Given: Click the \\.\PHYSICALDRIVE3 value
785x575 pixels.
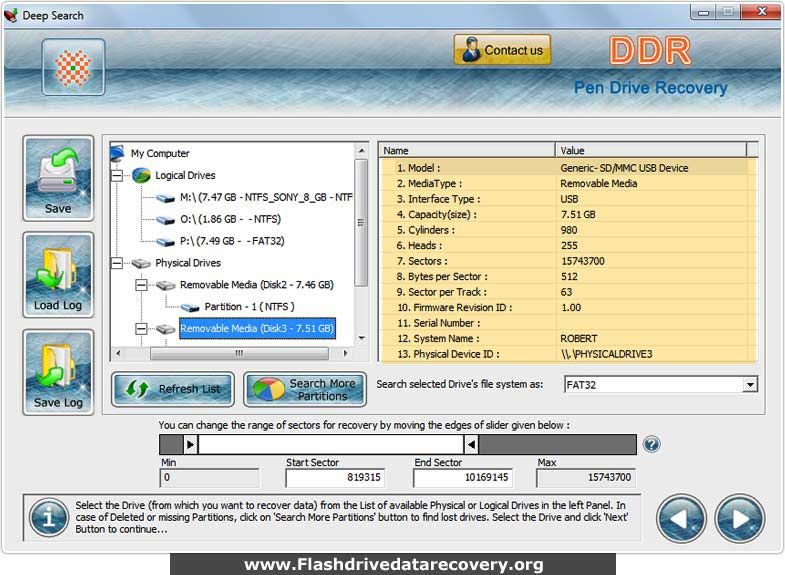Looking at the screenshot, I should point(606,354).
